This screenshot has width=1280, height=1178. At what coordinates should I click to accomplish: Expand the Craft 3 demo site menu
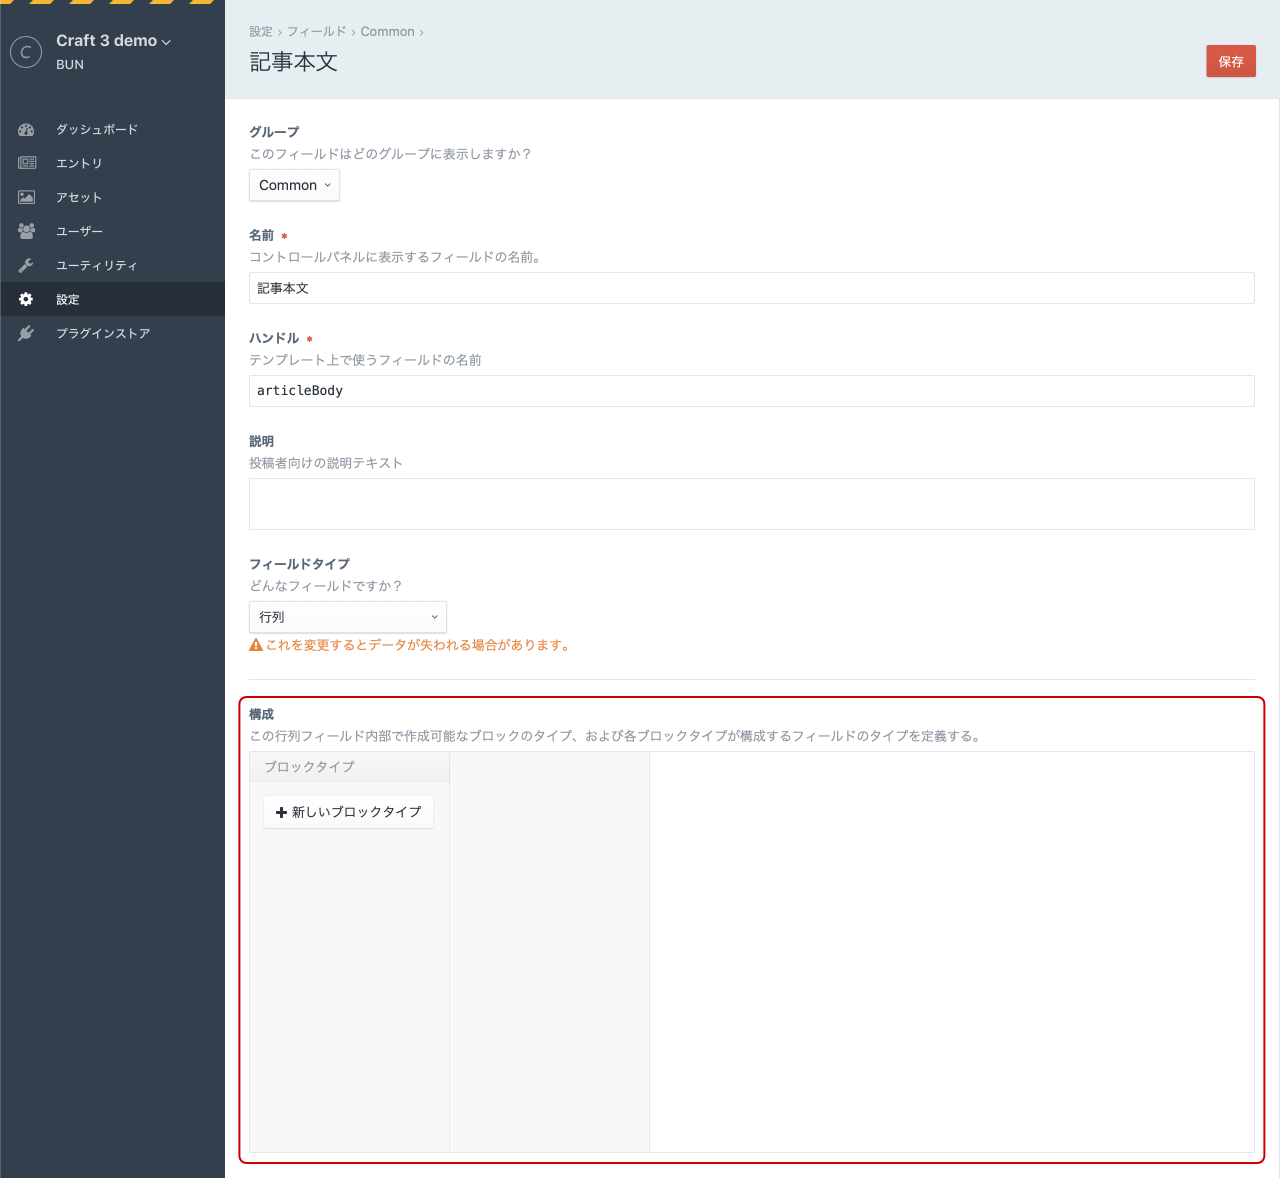coord(113,41)
